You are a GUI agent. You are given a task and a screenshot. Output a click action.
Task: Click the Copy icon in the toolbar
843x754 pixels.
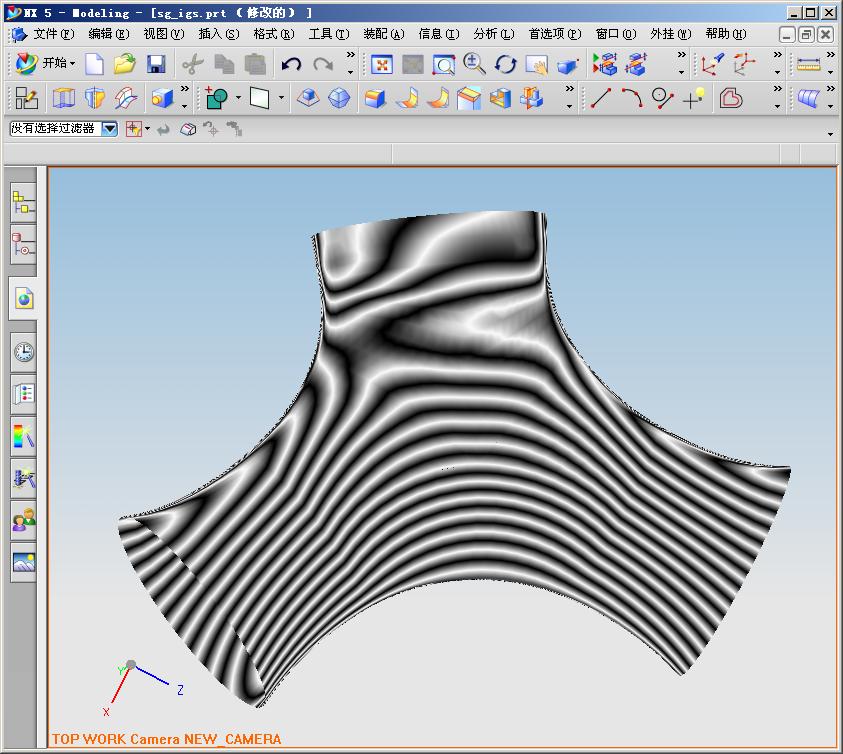point(224,65)
